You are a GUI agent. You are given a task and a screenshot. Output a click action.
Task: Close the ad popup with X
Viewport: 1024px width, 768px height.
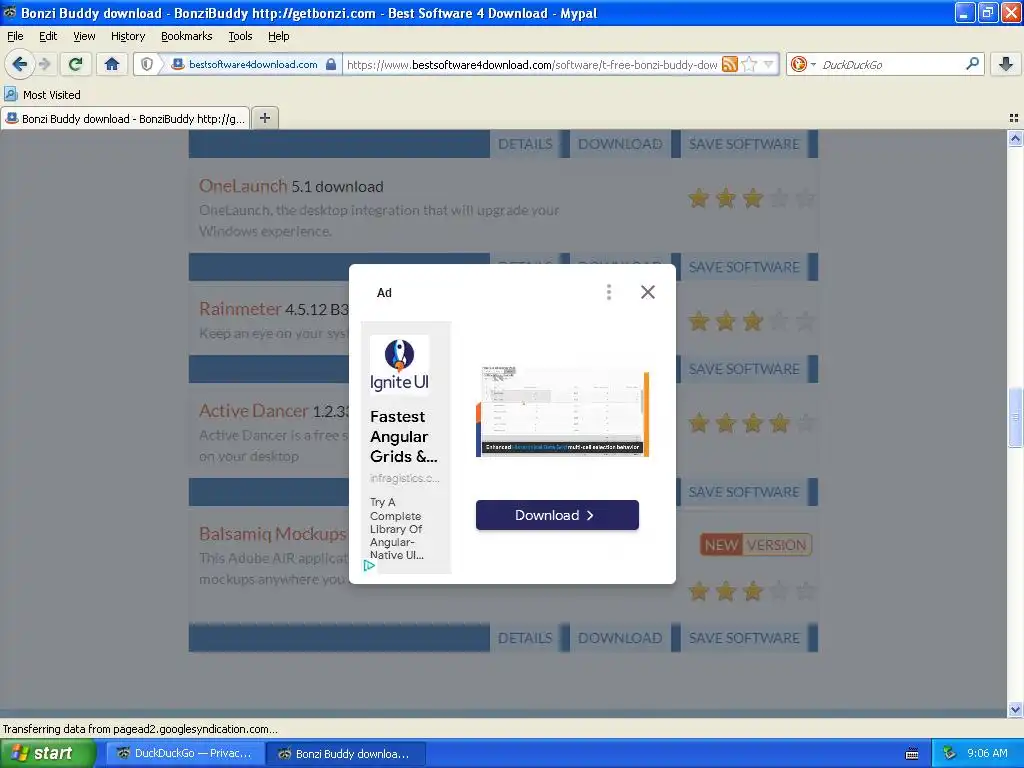pyautogui.click(x=647, y=292)
